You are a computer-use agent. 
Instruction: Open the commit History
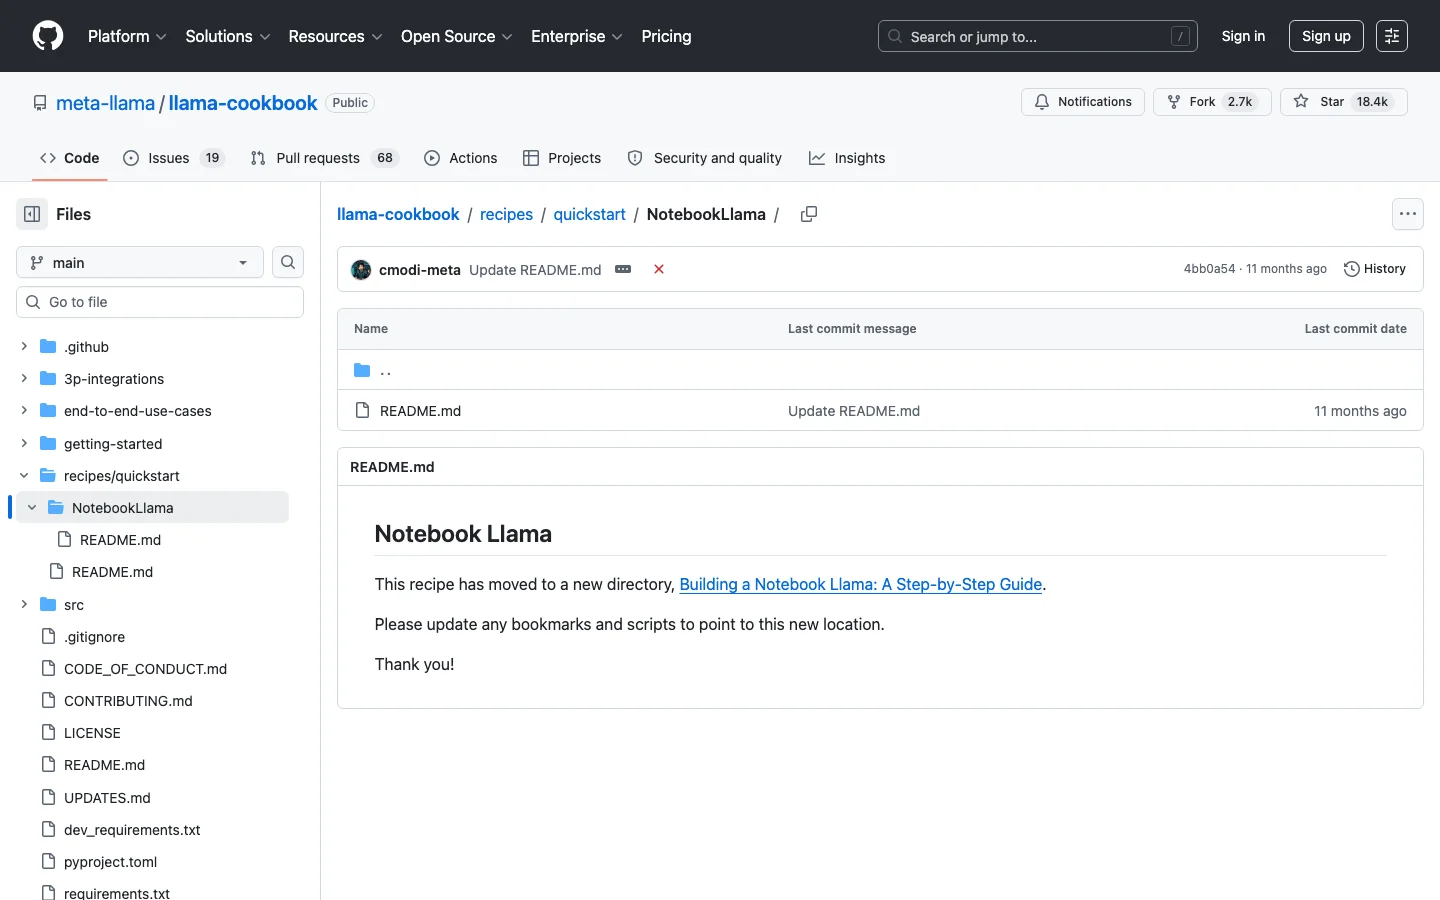(1375, 269)
